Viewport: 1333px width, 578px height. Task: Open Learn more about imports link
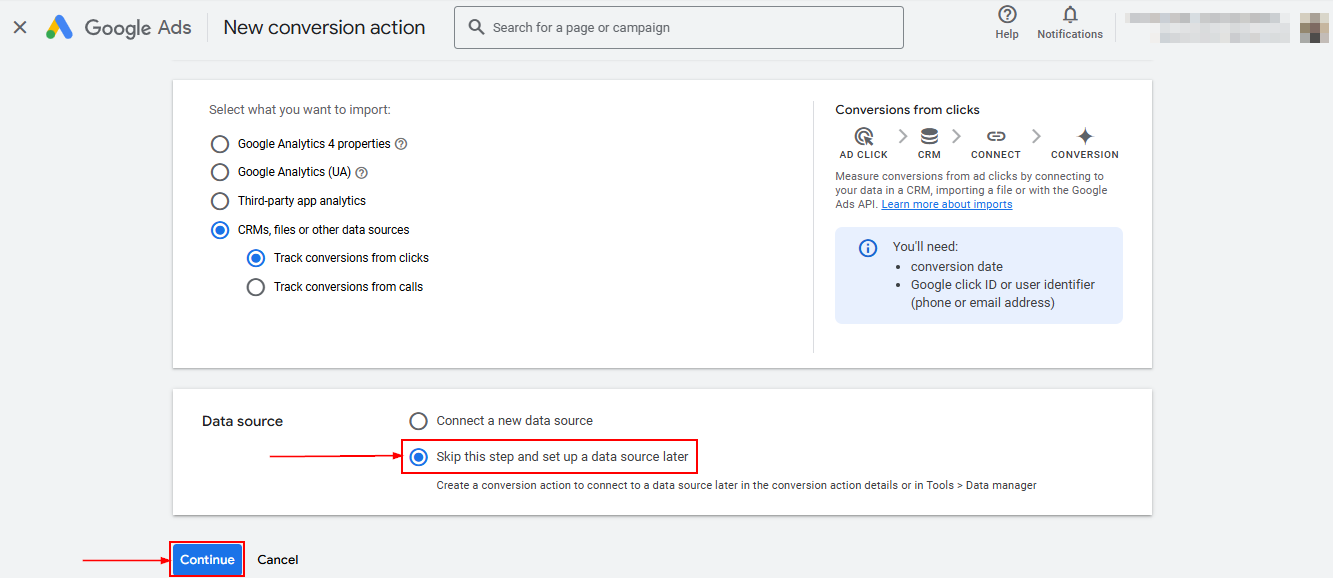(x=946, y=205)
